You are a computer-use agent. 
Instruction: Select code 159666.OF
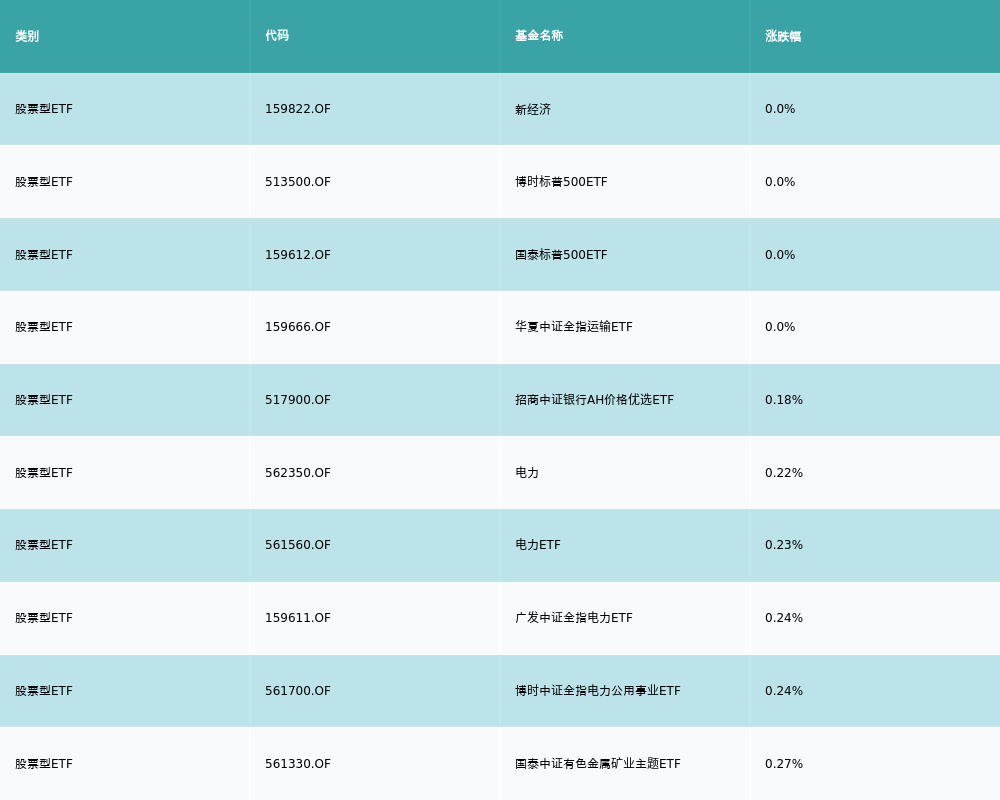click(x=298, y=327)
